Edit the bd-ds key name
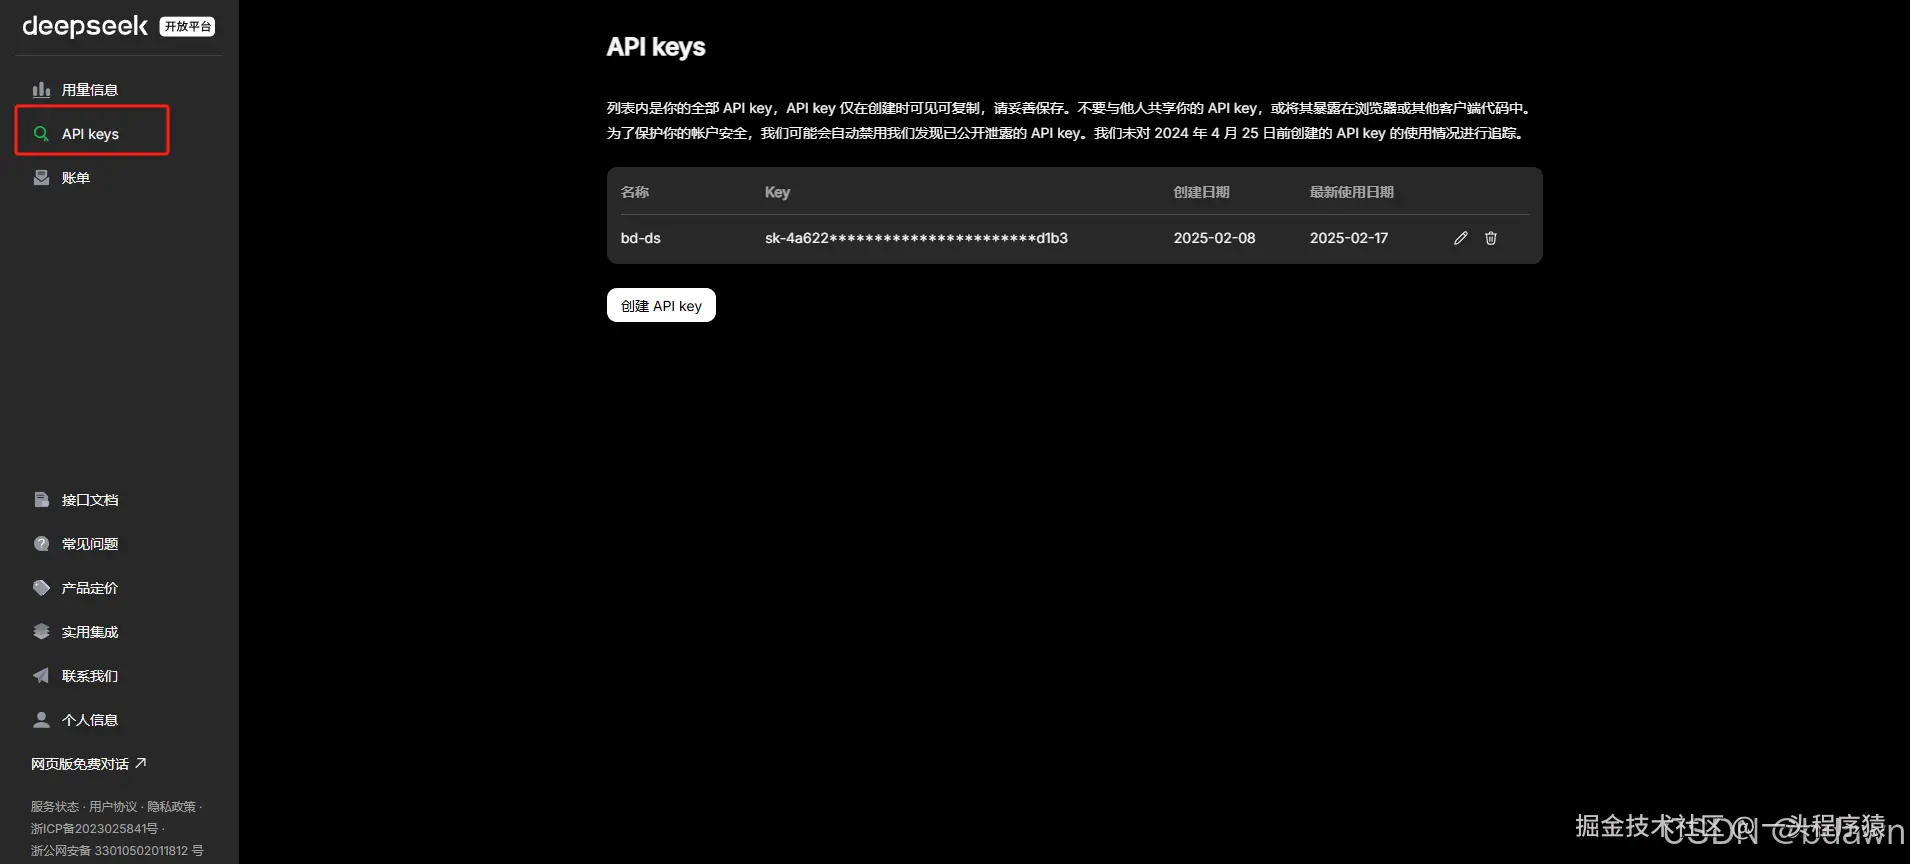The image size is (1910, 864). tap(1461, 238)
